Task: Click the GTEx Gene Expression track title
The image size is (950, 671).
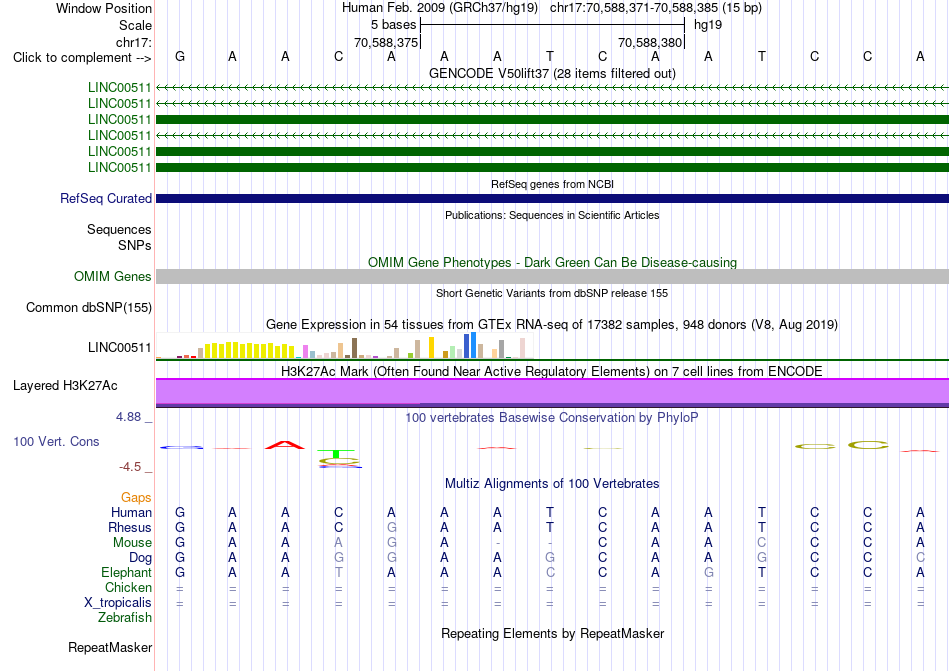Action: click(552, 325)
